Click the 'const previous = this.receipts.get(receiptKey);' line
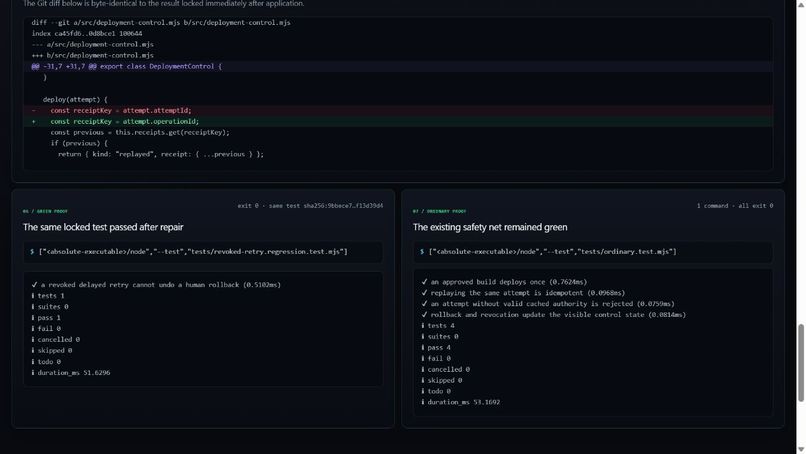806x454 pixels. tap(140, 132)
